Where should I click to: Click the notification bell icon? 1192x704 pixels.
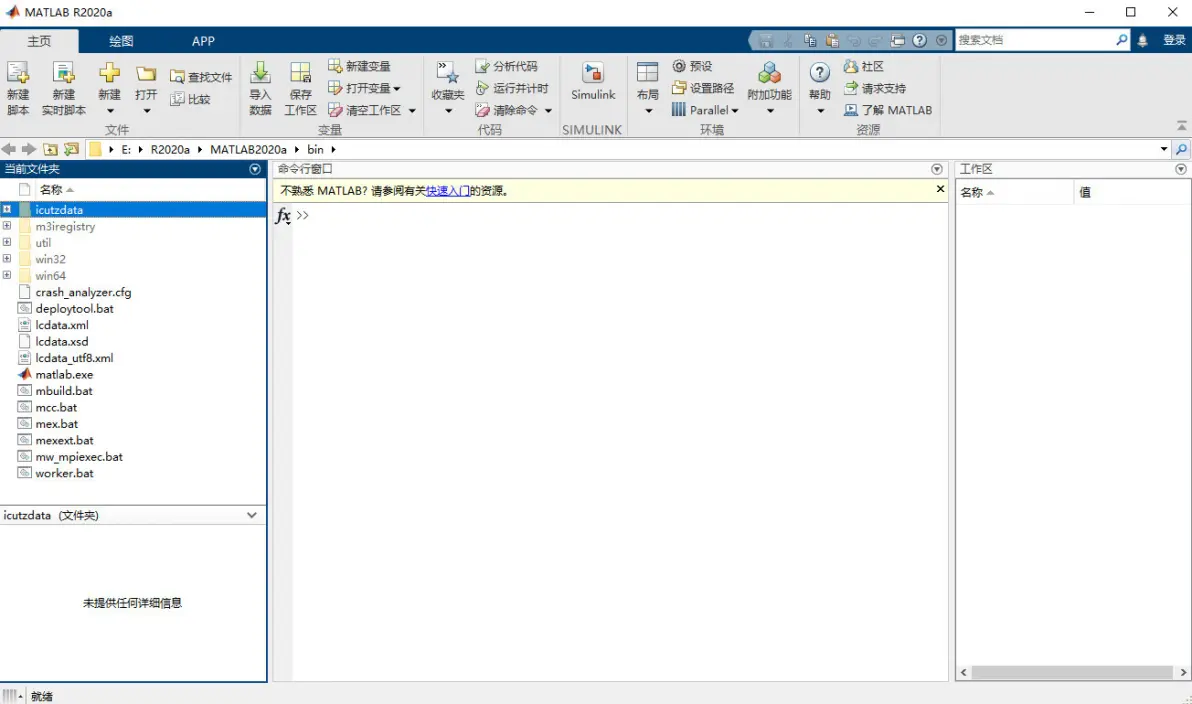pos(1143,40)
